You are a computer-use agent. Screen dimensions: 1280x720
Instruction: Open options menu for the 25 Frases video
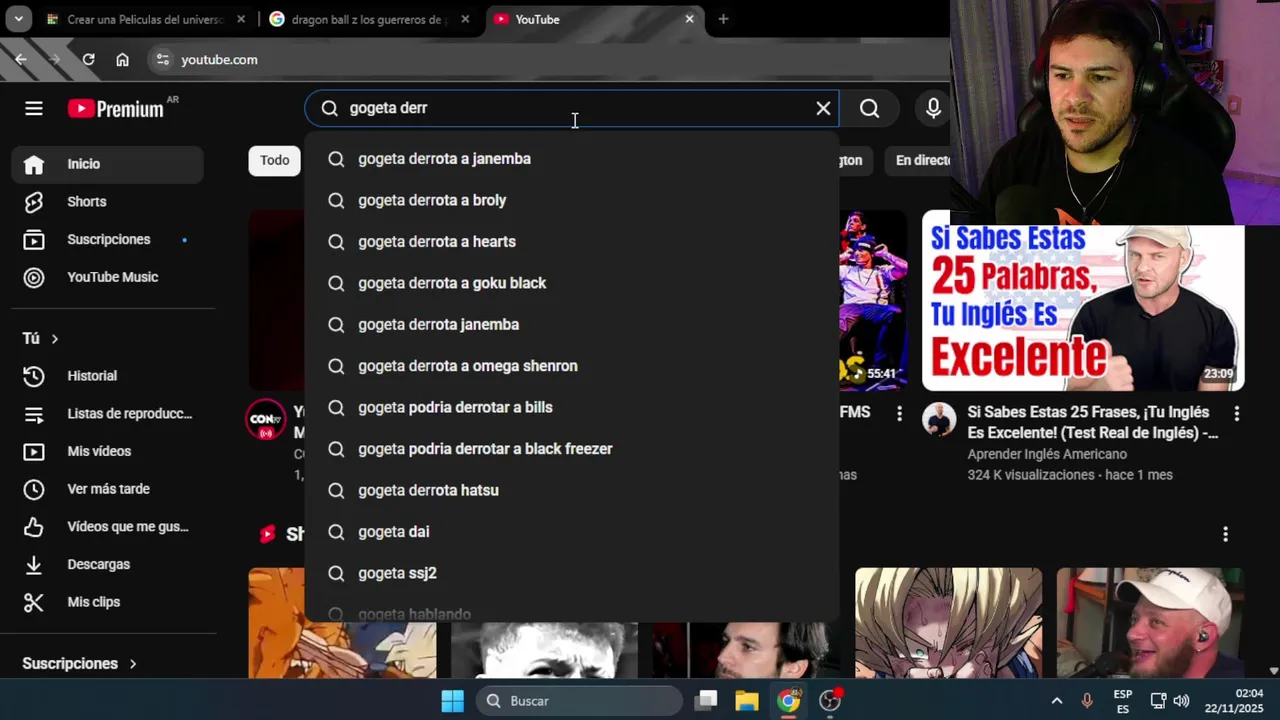click(x=1236, y=413)
